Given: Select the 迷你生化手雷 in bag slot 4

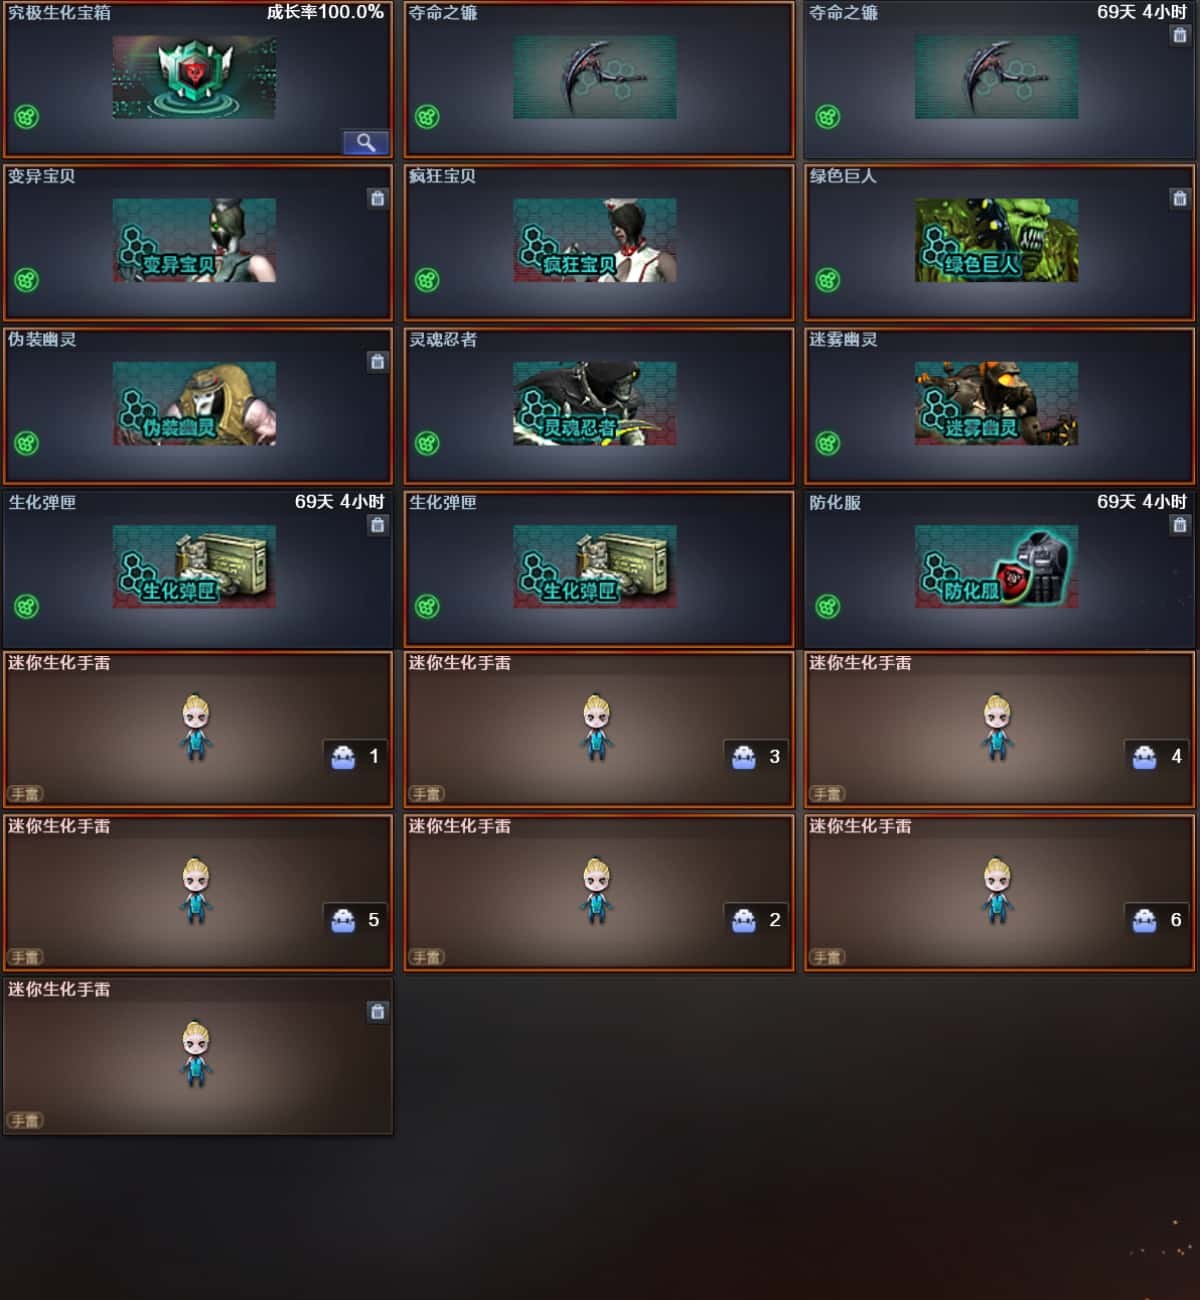Looking at the screenshot, I should coord(999,729).
